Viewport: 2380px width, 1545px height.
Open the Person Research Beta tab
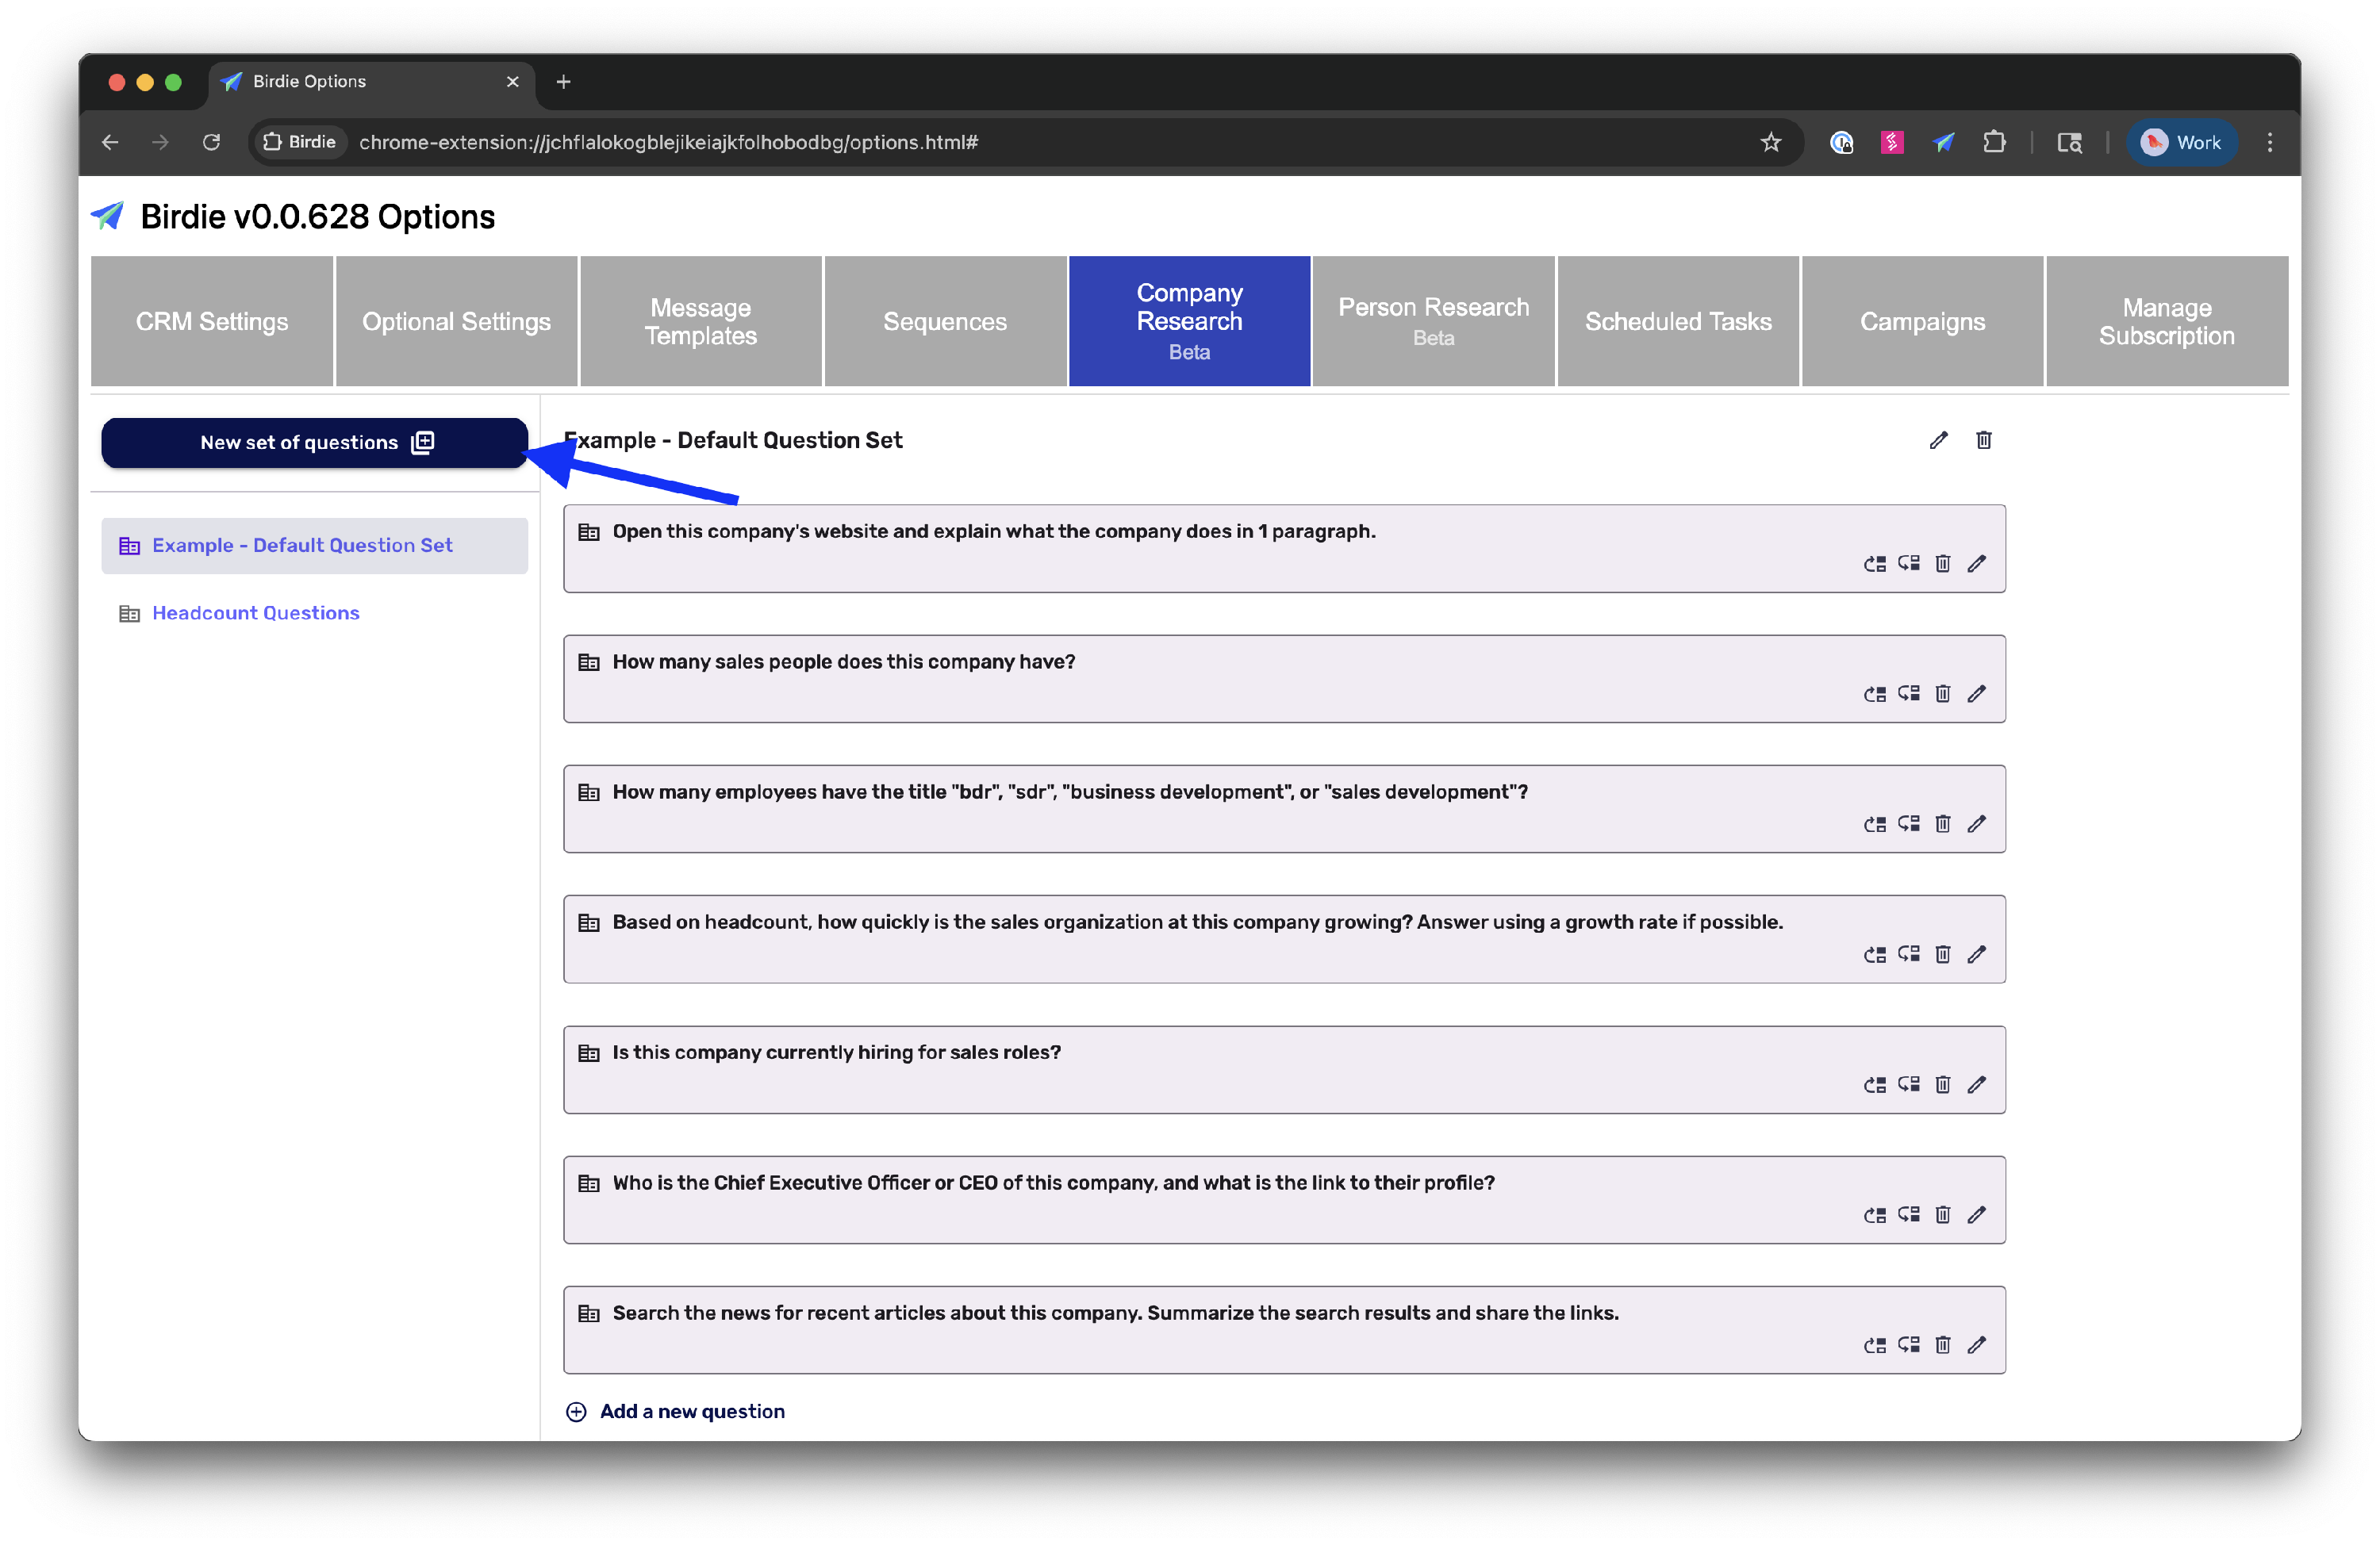1433,321
